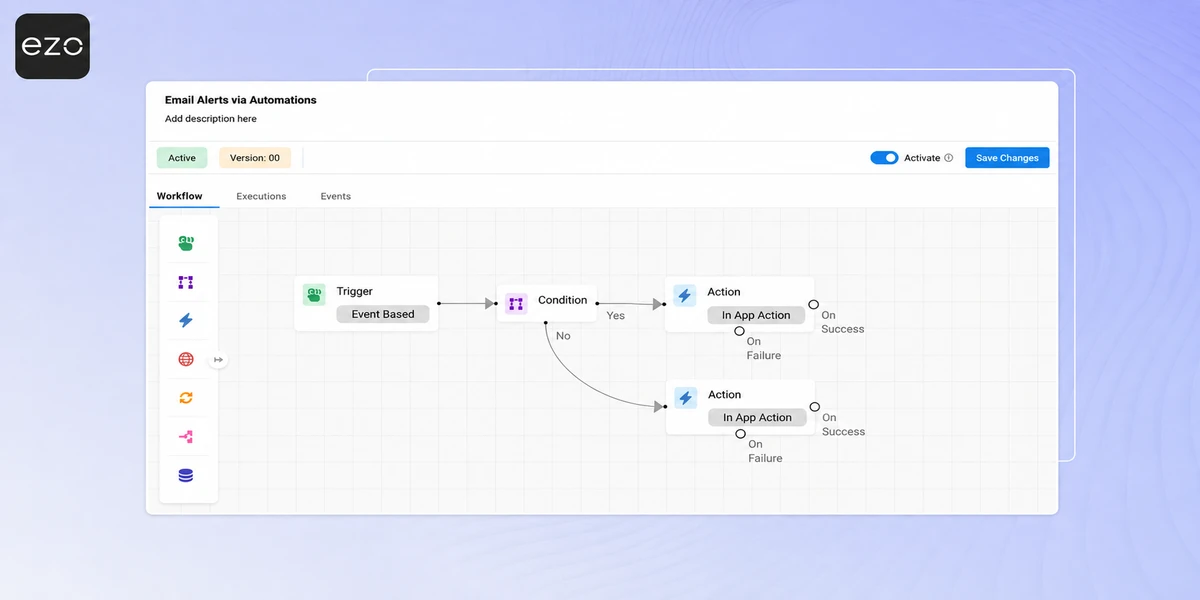Screen dimensions: 1200x600
Task: Click On Failure connector of lower Action
Action: [x=740, y=434]
